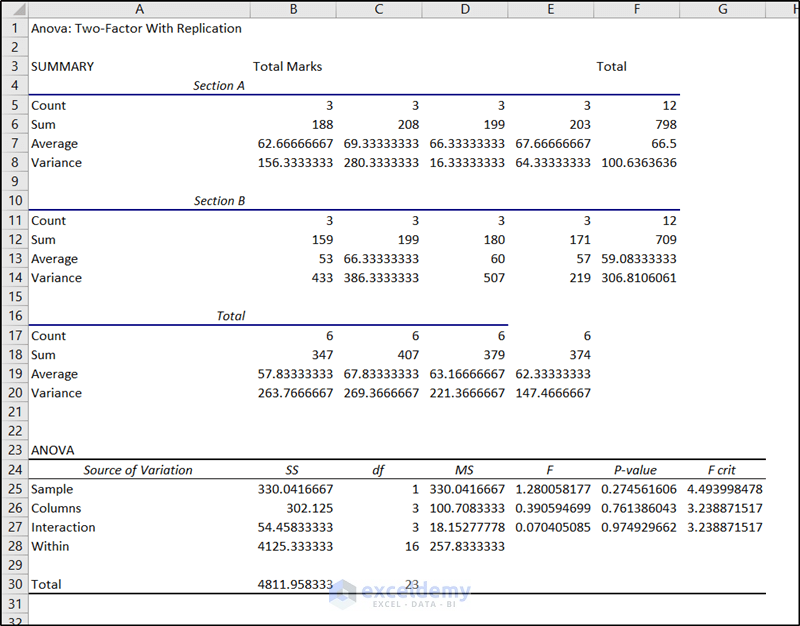Click the variance value 306.8106061
This screenshot has width=800, height=626.
pos(639,278)
